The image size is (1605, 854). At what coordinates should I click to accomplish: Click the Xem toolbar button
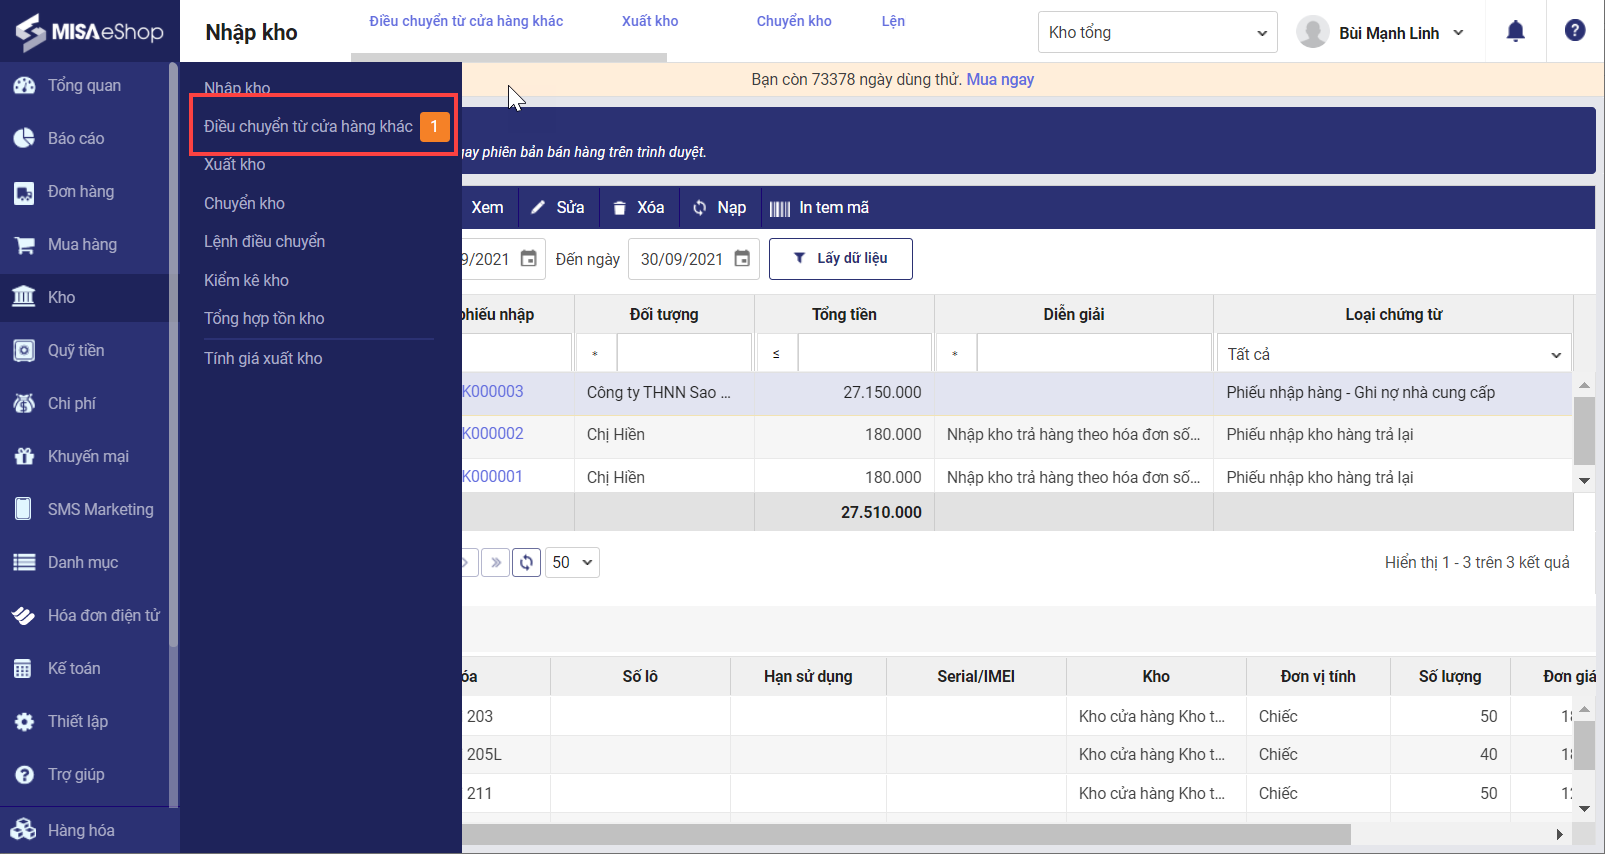click(x=488, y=208)
